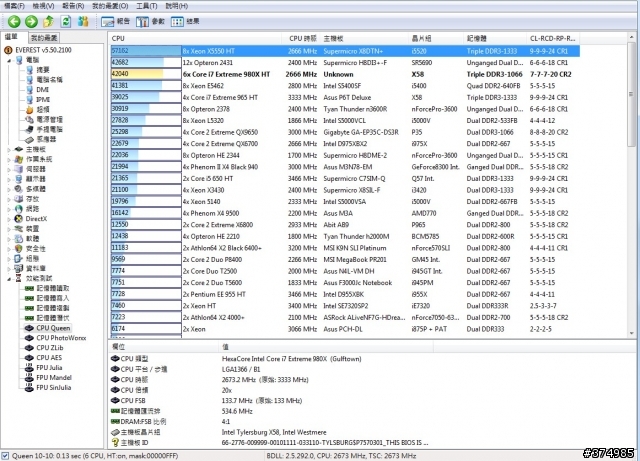Click the green Forward arrow toolbar icon
Viewport: 640px width, 461px height.
[x=31, y=21]
